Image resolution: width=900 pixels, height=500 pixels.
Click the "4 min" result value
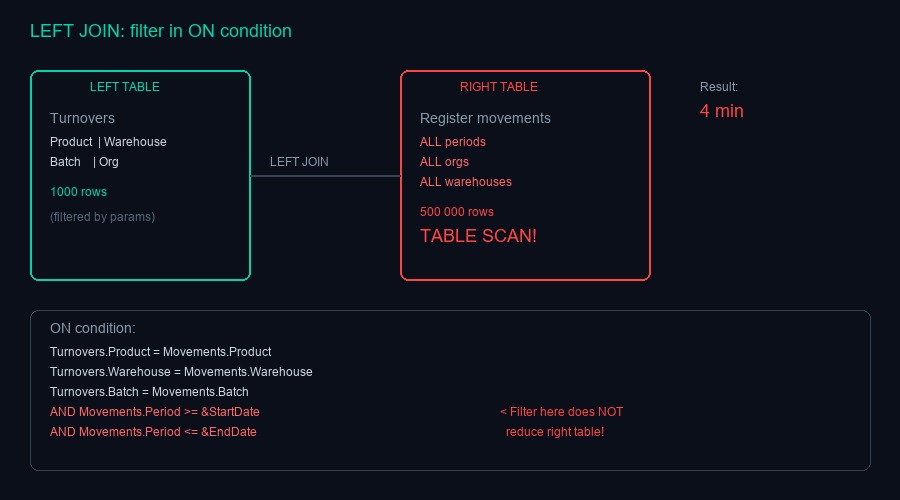click(722, 111)
